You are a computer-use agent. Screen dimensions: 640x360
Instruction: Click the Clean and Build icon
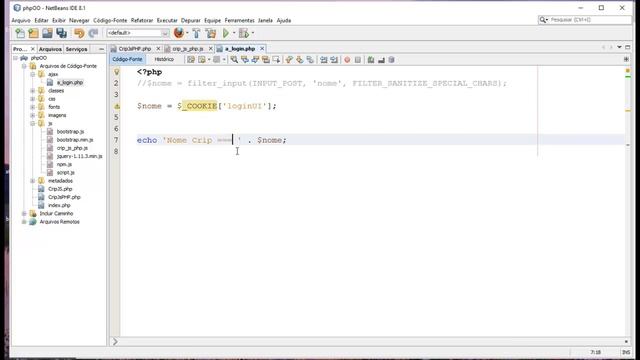[211, 33]
